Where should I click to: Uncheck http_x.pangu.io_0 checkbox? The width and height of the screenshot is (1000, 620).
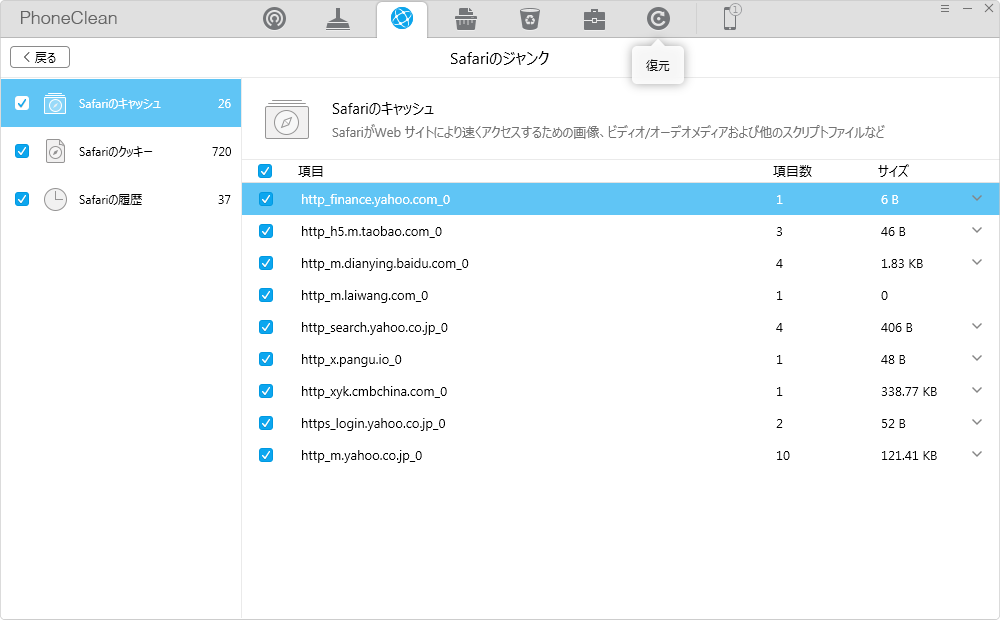(266, 359)
